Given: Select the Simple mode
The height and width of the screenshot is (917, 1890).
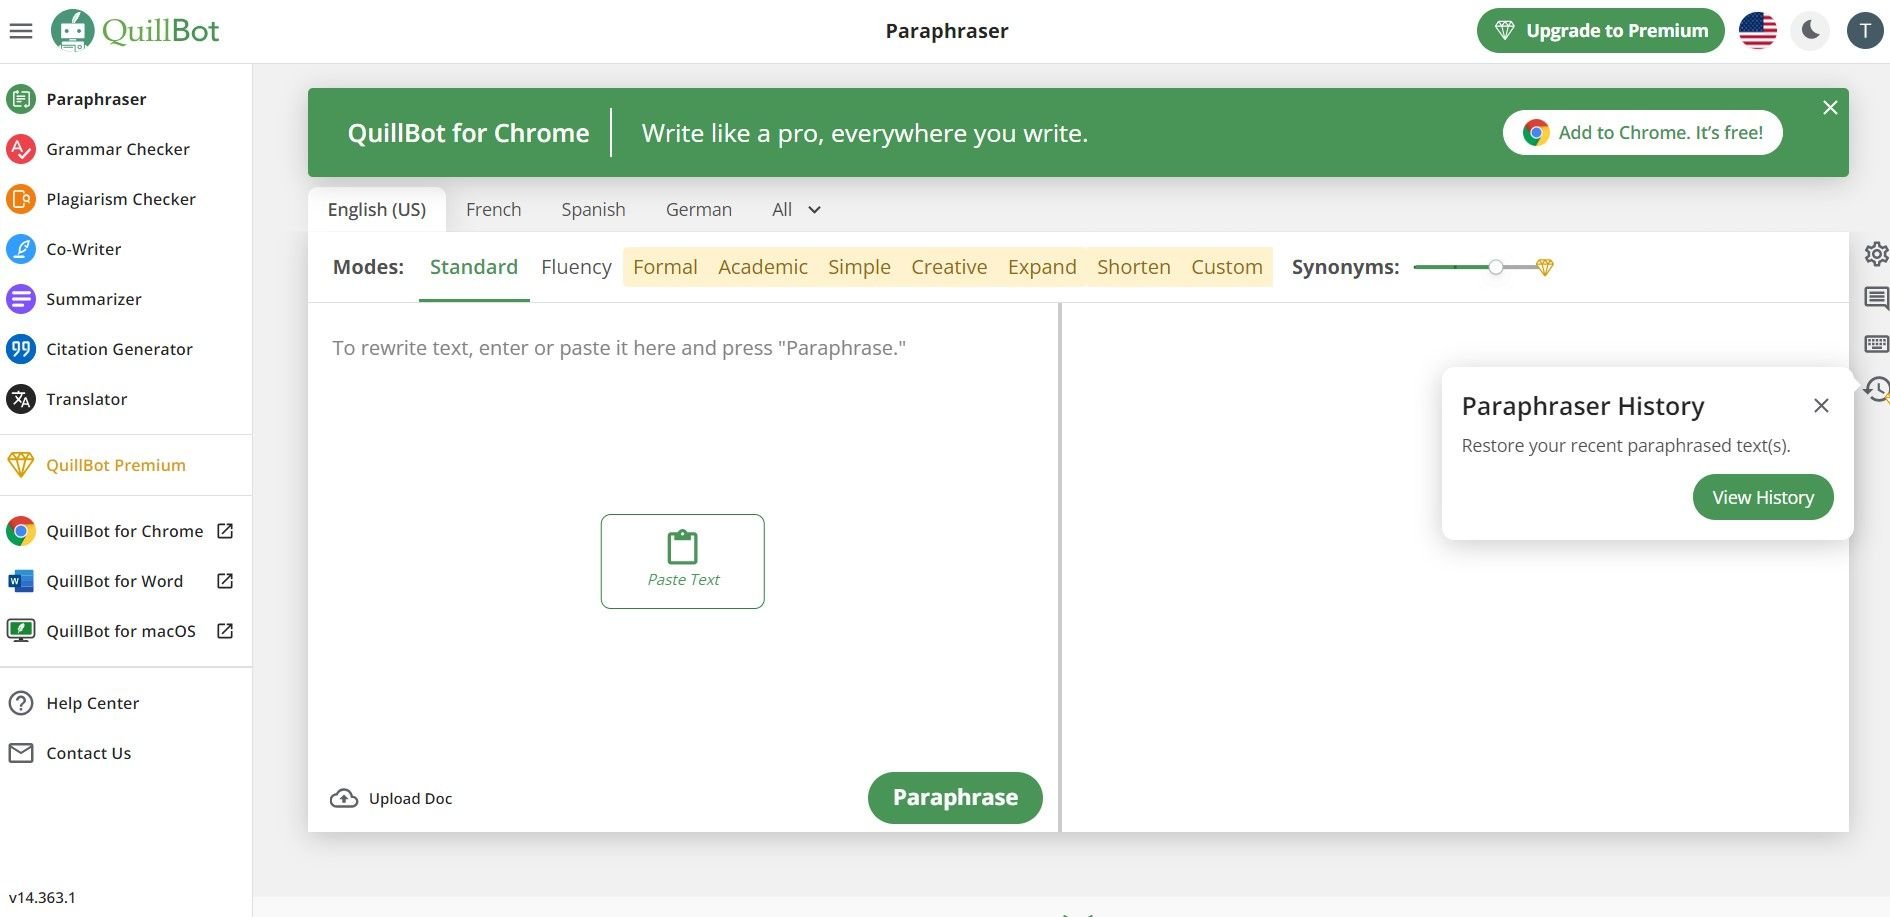Looking at the screenshot, I should 859,267.
